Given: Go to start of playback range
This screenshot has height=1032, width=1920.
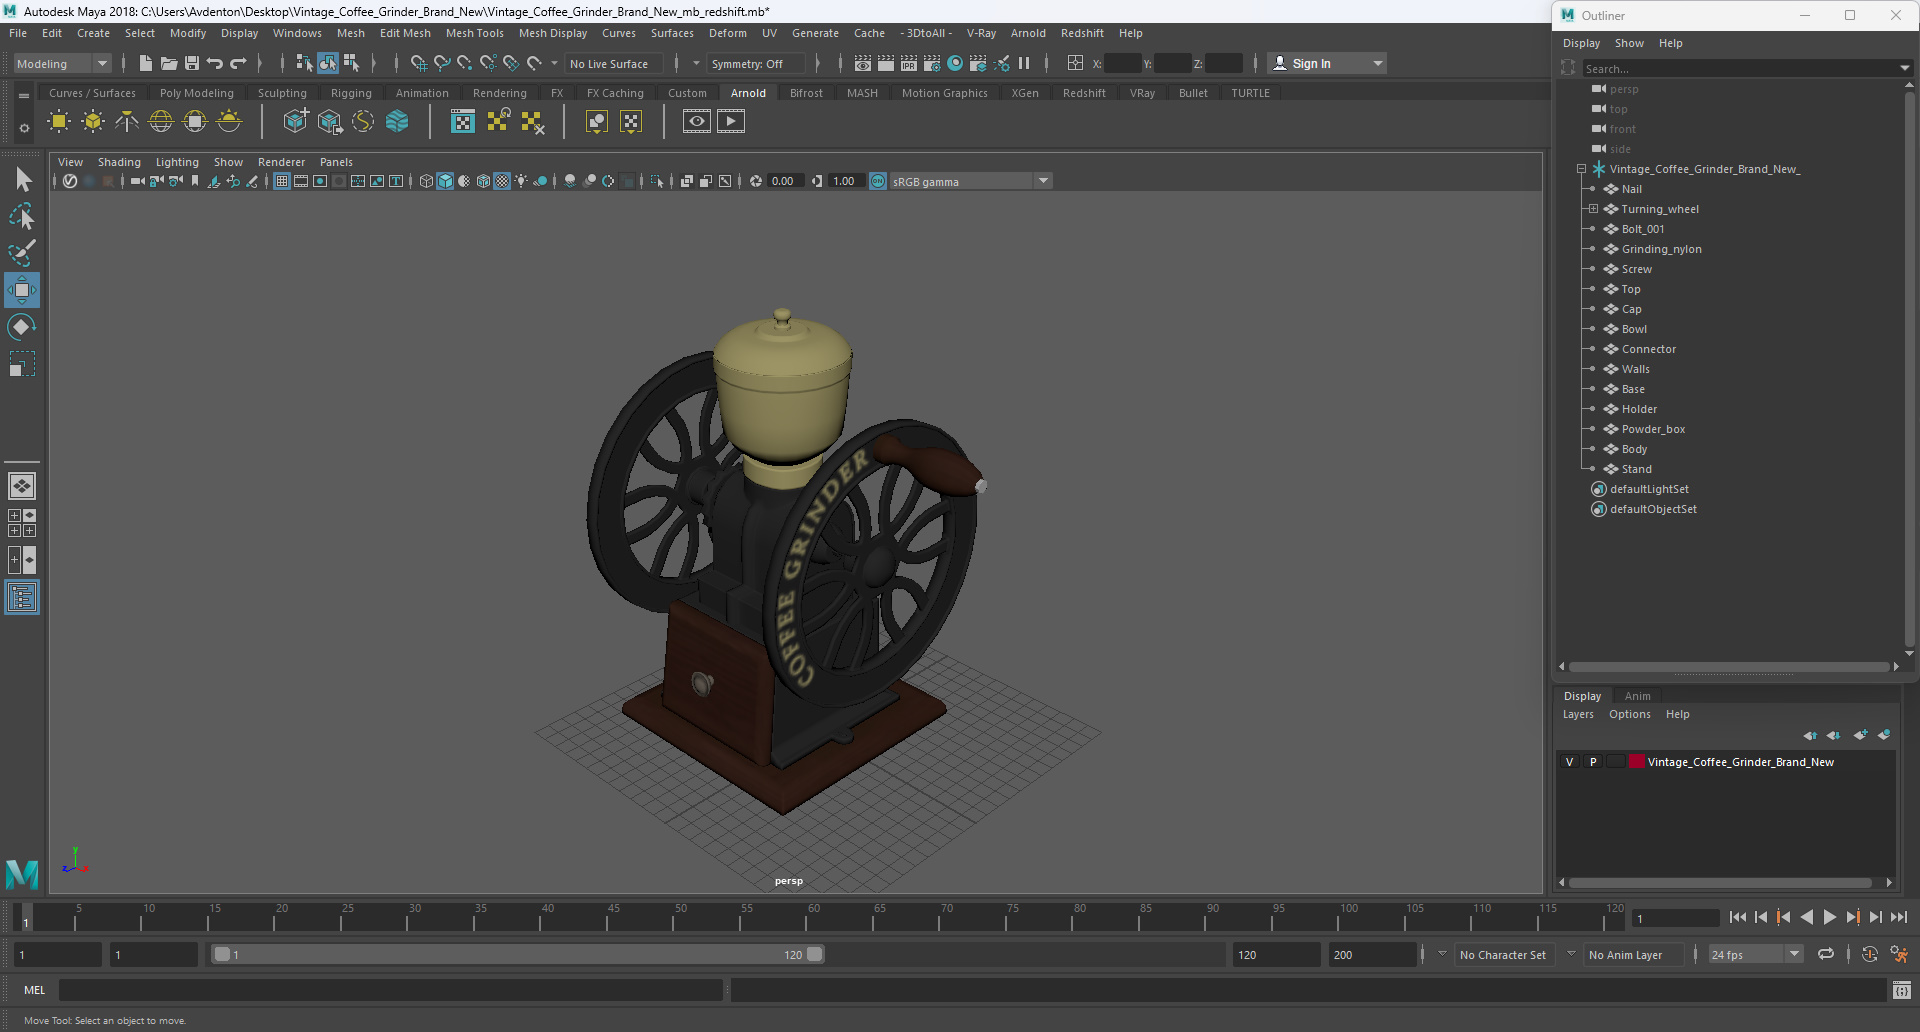Looking at the screenshot, I should 1737,917.
